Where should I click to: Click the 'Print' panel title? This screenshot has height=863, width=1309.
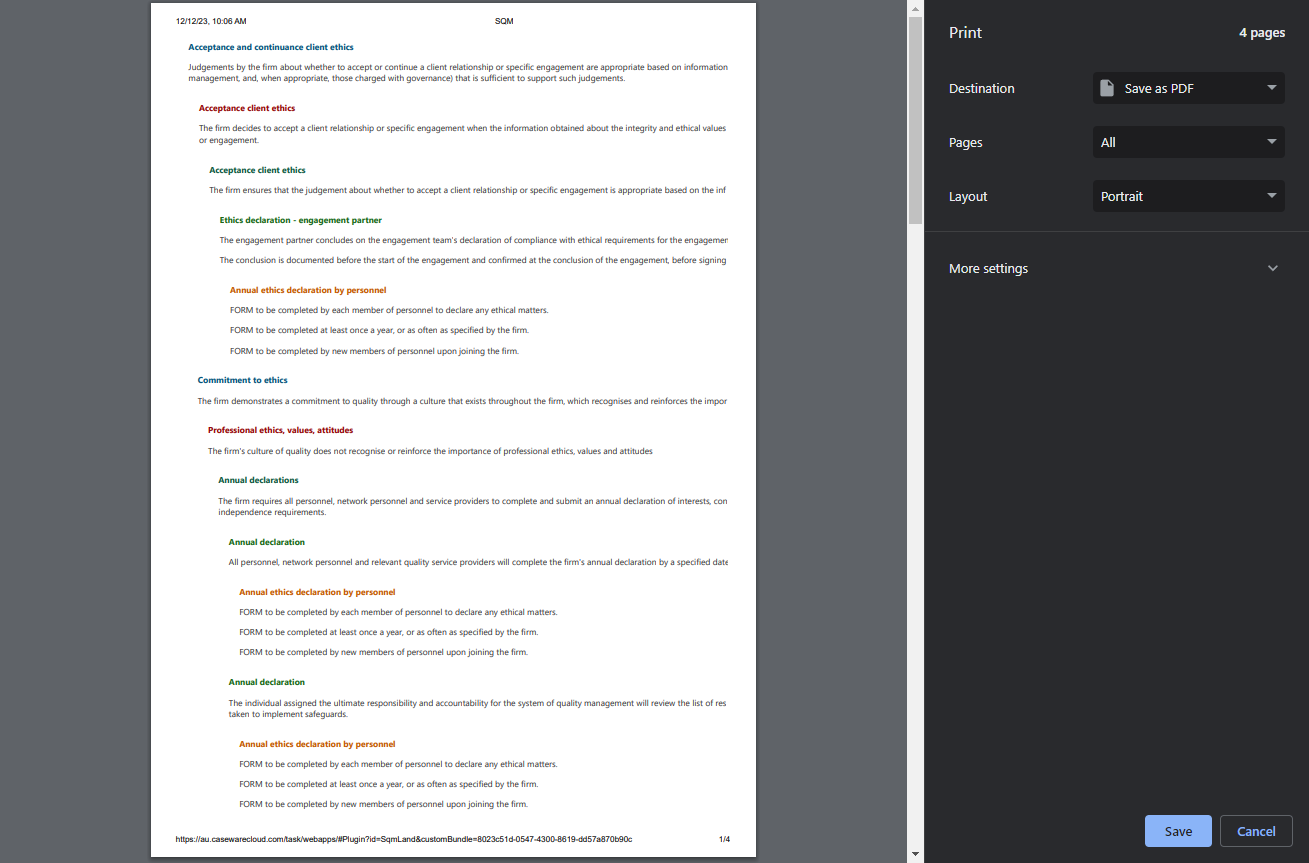(965, 33)
